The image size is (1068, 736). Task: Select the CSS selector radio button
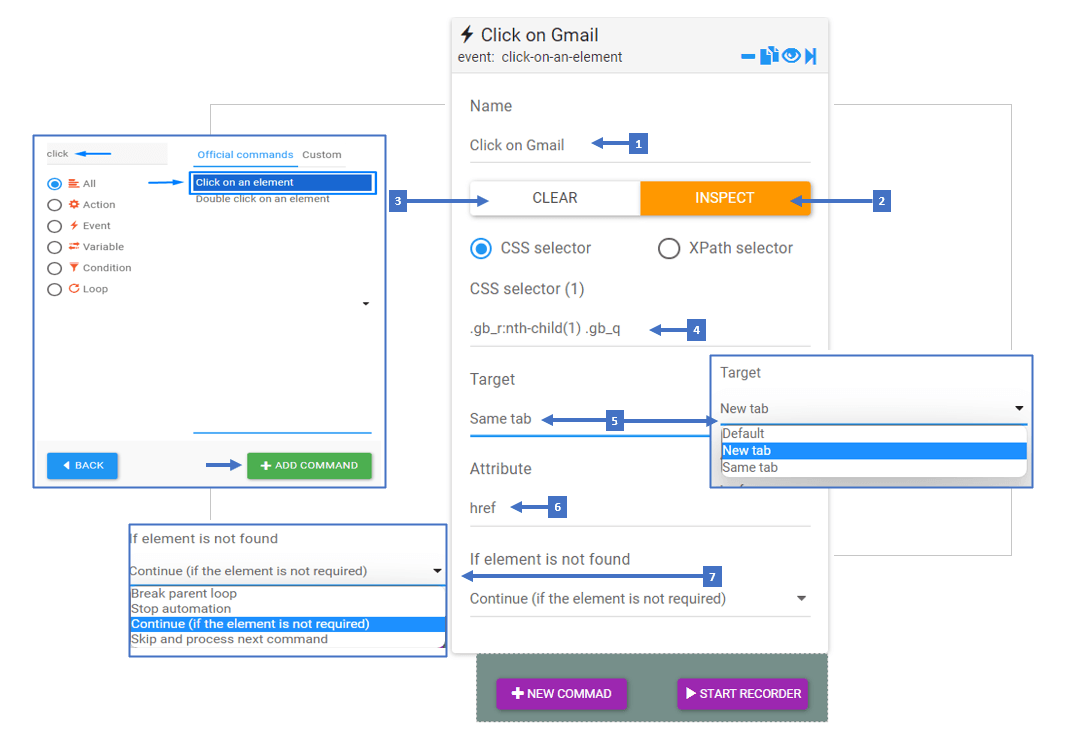(481, 249)
